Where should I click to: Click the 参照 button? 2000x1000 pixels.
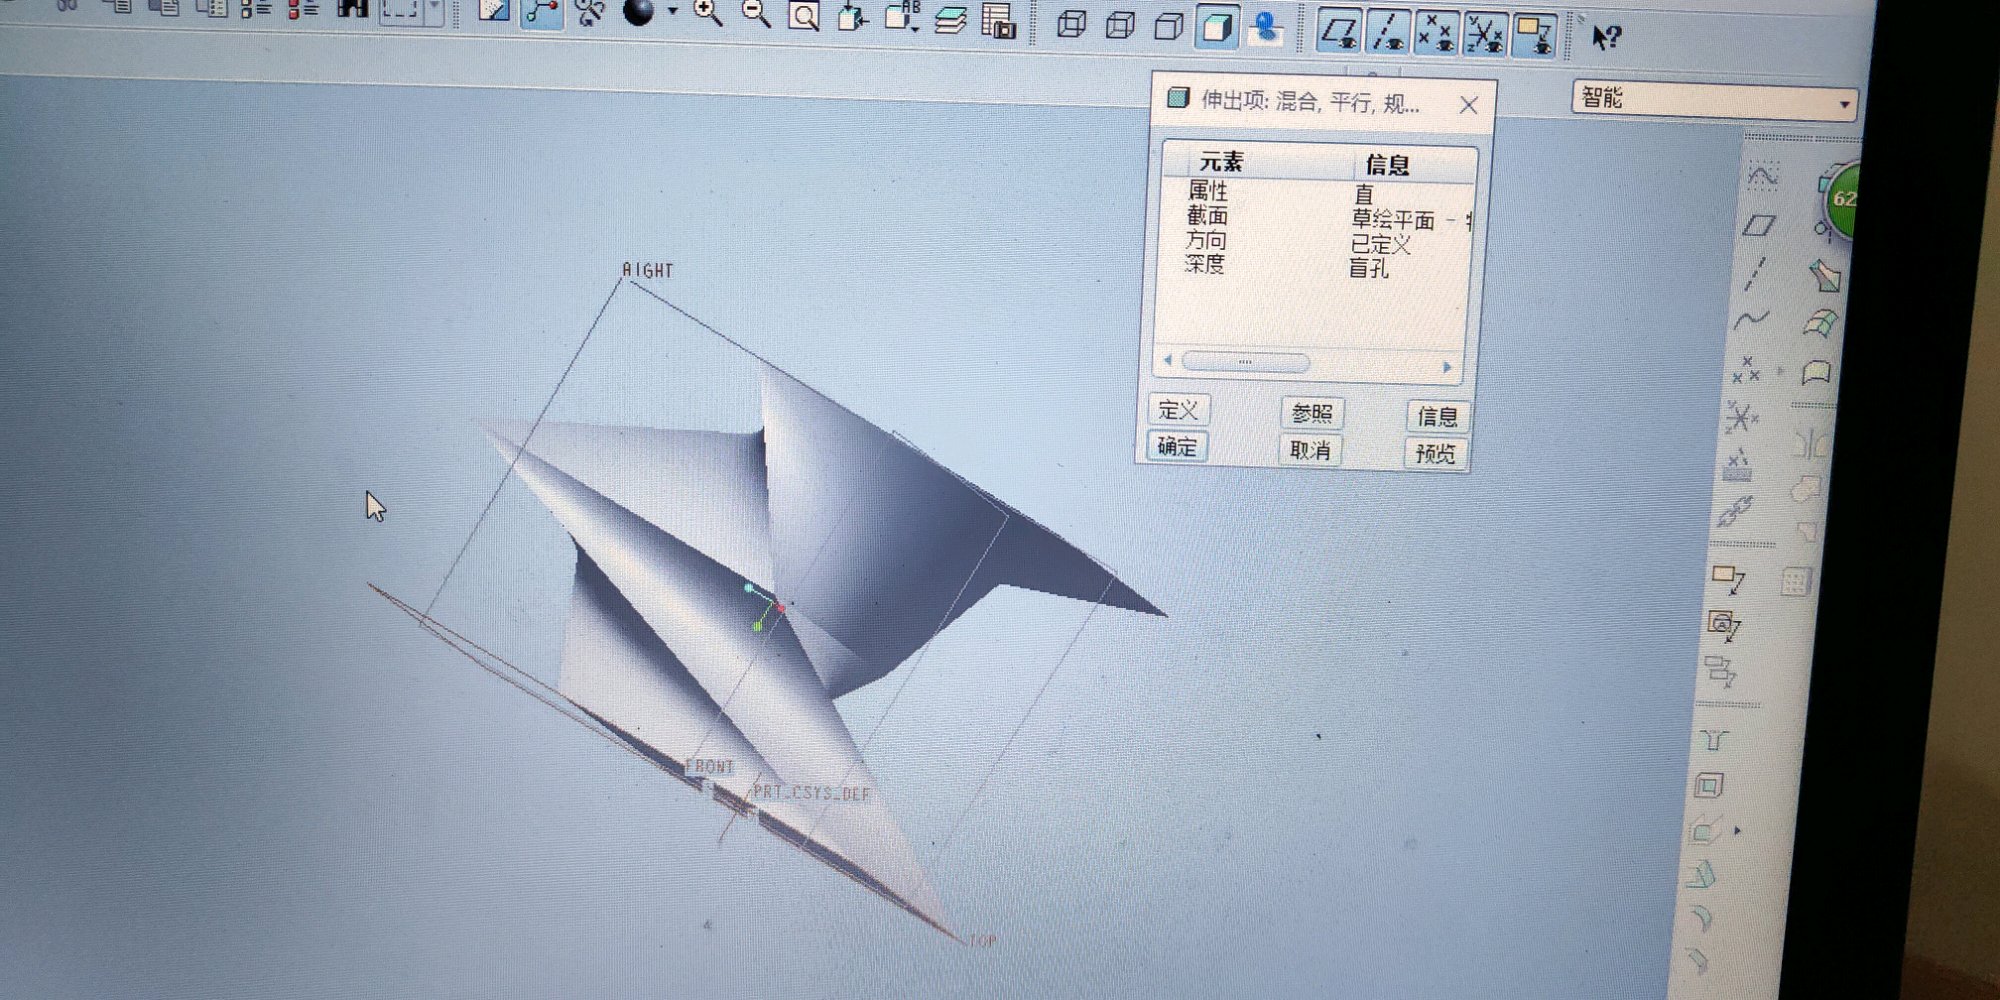point(1311,414)
